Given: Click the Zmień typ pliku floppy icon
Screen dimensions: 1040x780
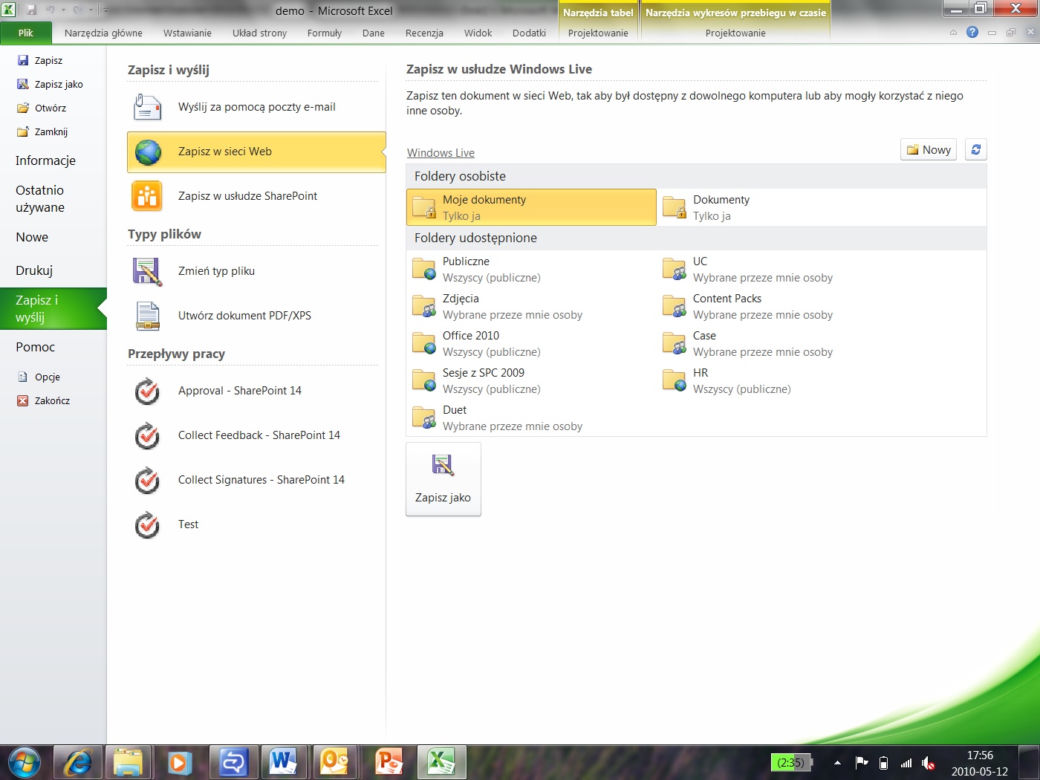Looking at the screenshot, I should [x=147, y=271].
